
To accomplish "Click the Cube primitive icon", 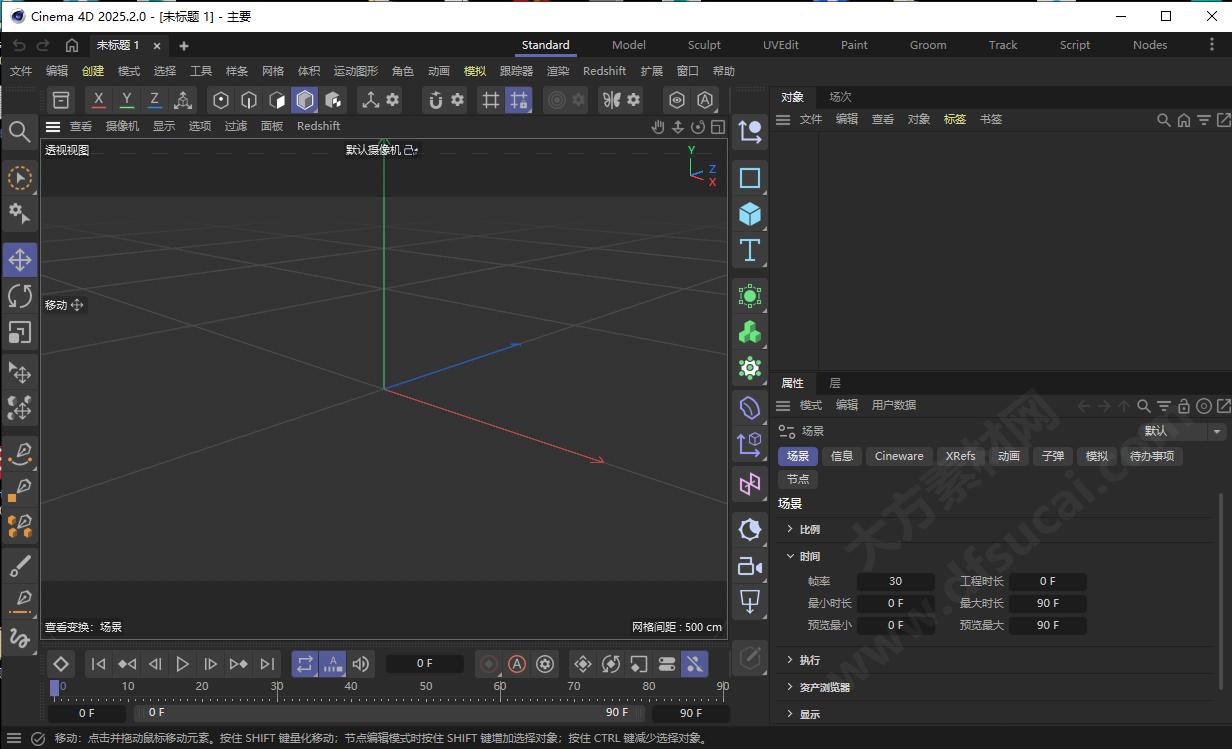I will pos(749,214).
